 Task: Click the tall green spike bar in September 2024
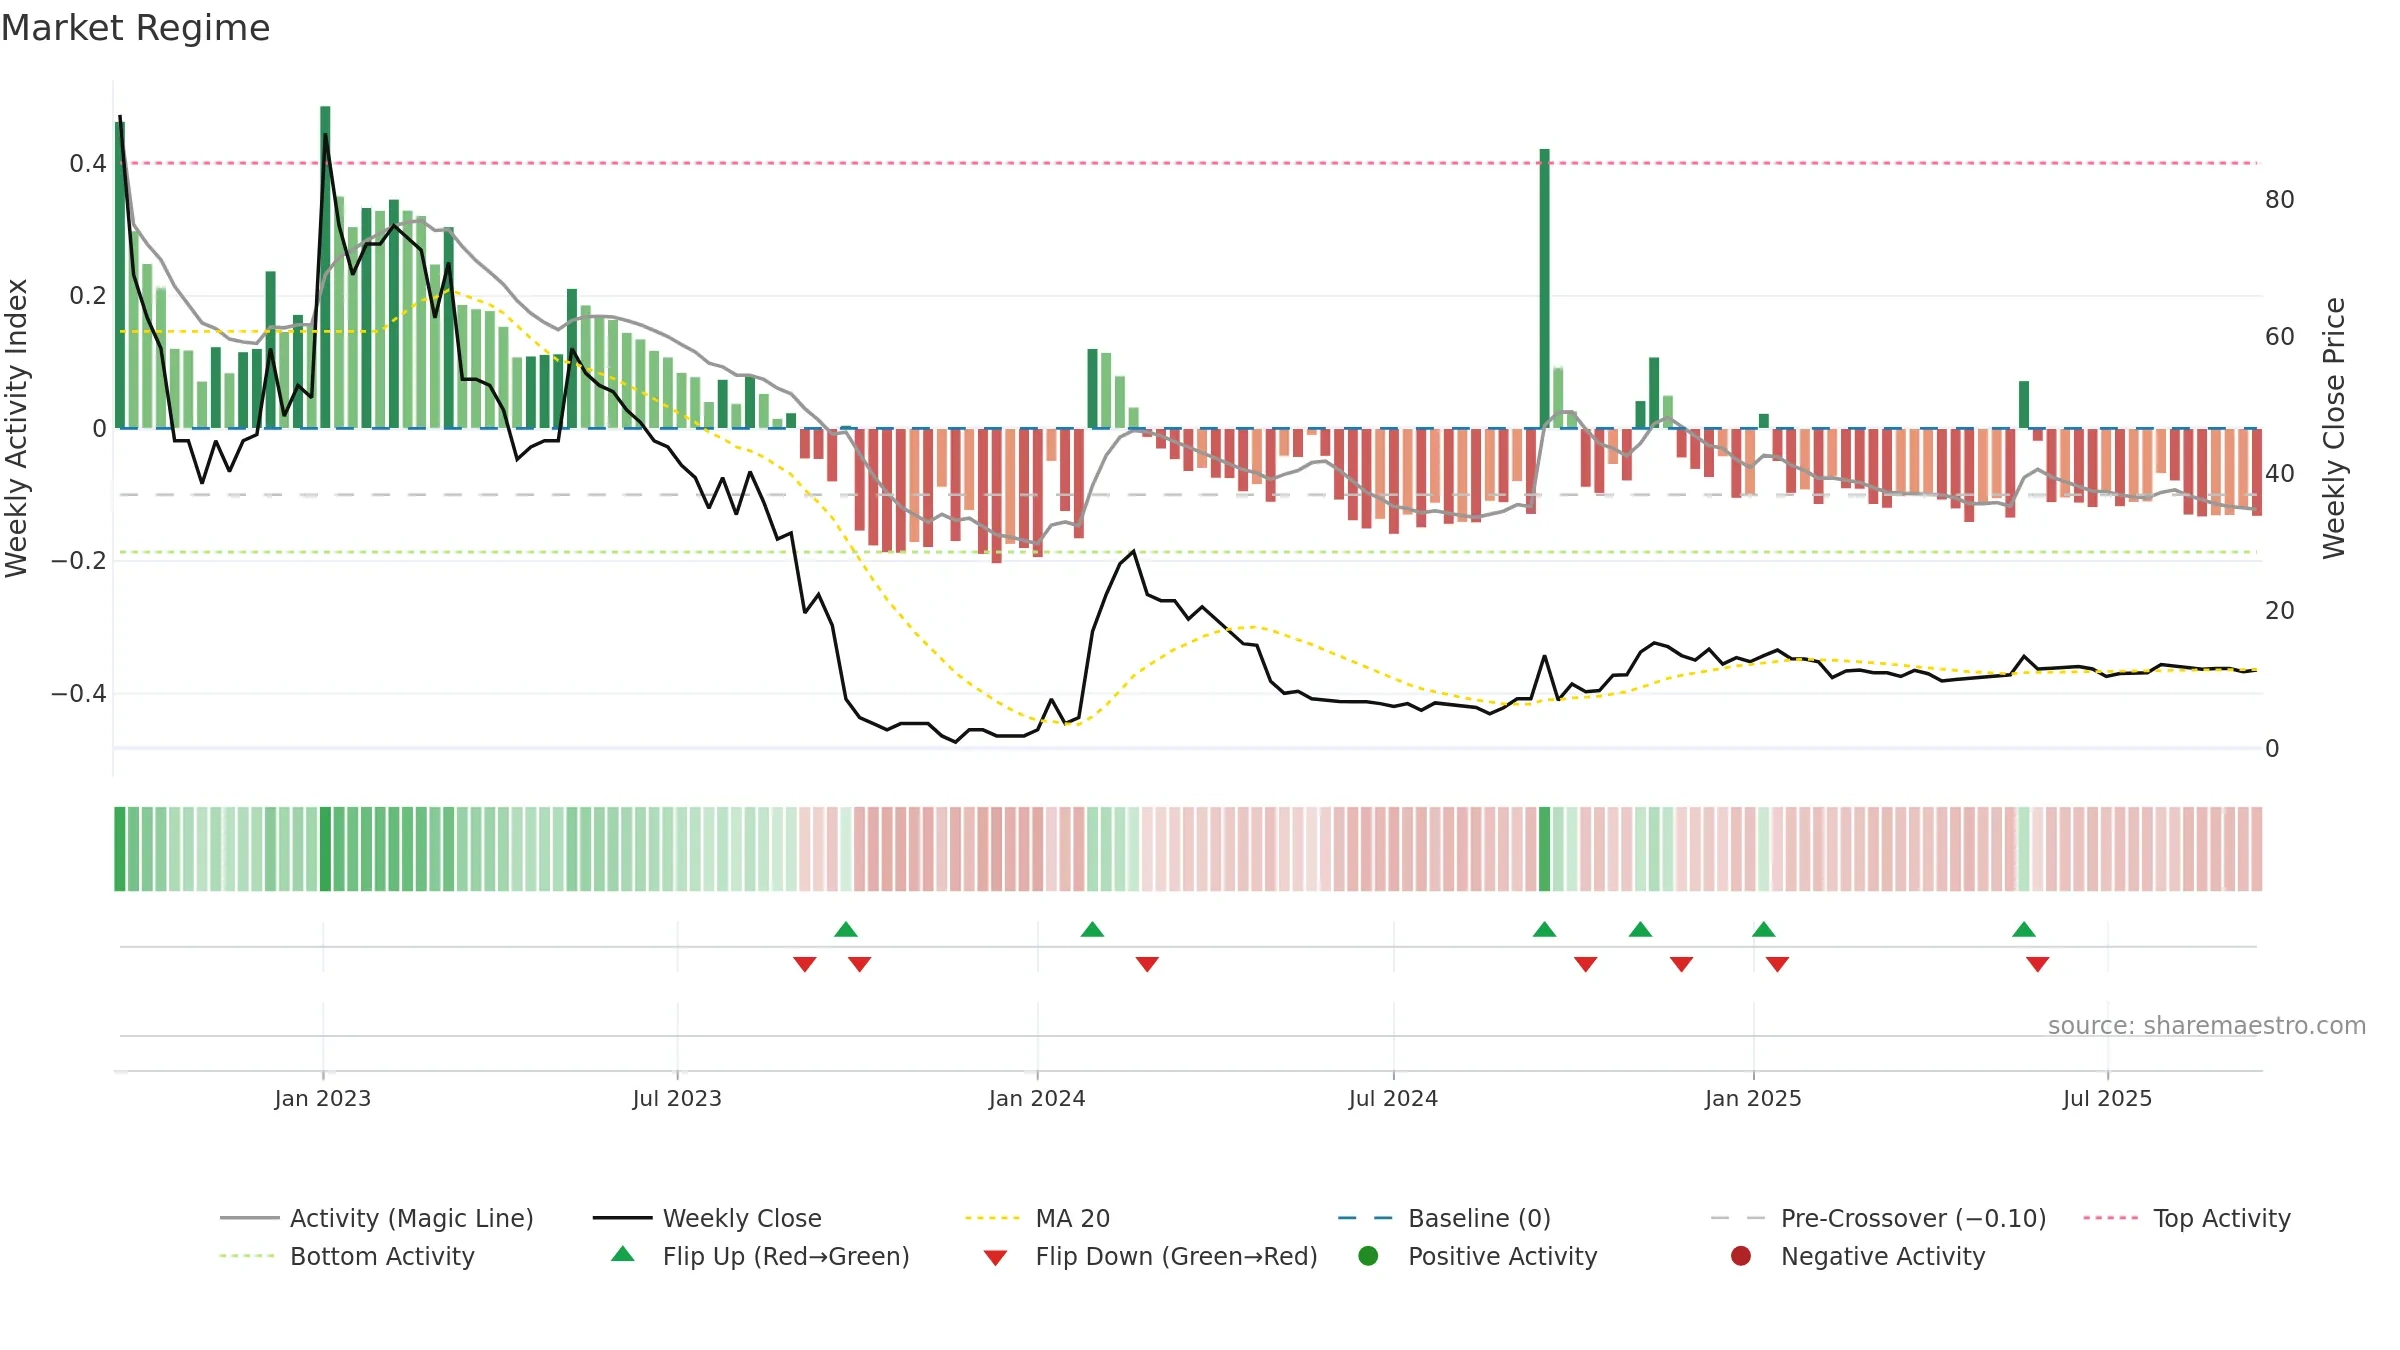tap(1545, 288)
